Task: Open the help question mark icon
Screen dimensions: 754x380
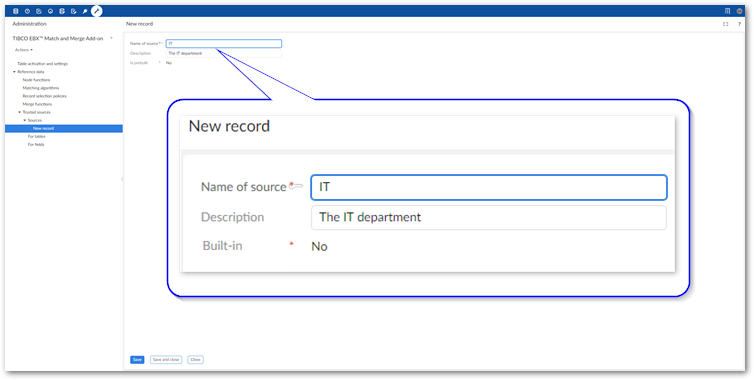Action: 739,24
